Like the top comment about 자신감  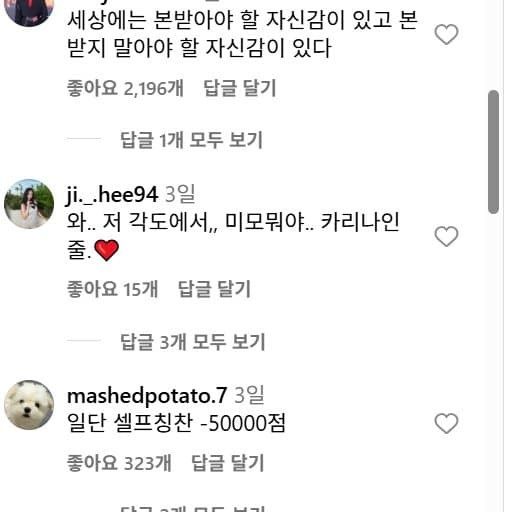pyautogui.click(x=446, y=34)
